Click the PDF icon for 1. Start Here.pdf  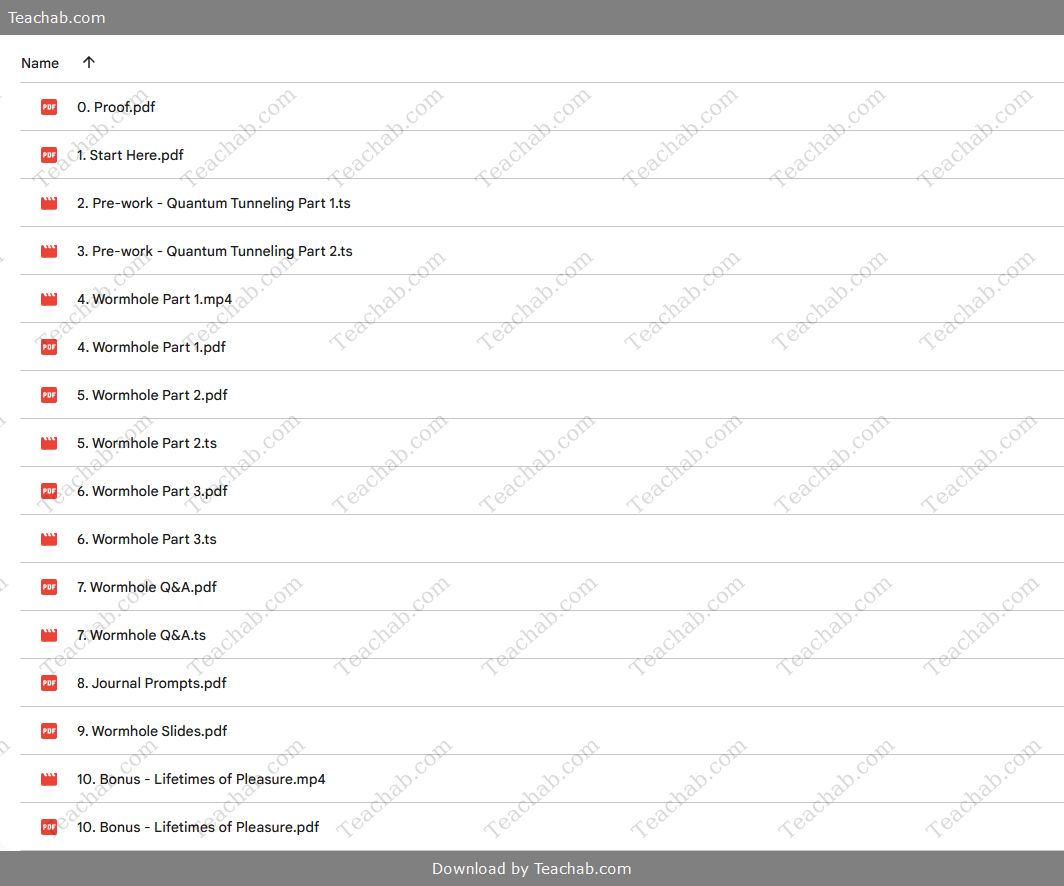[x=49, y=155]
